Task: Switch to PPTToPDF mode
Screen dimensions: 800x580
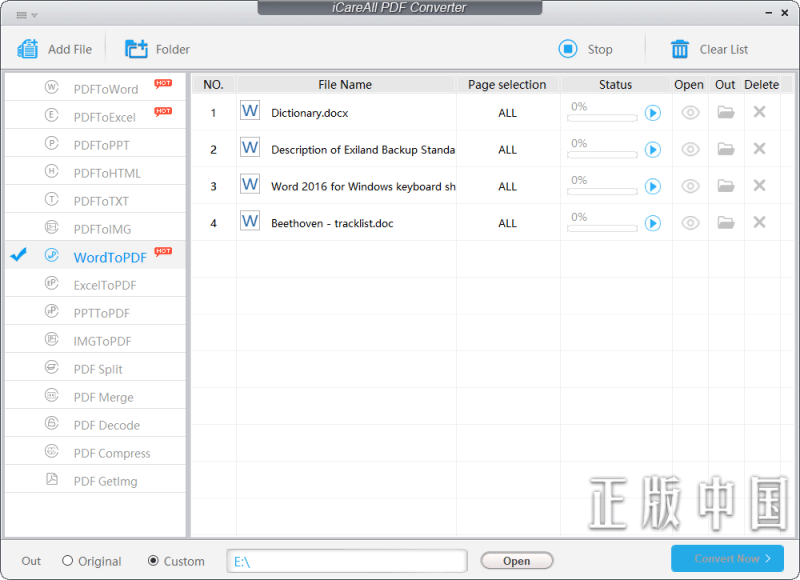Action: pyautogui.click(x=95, y=312)
